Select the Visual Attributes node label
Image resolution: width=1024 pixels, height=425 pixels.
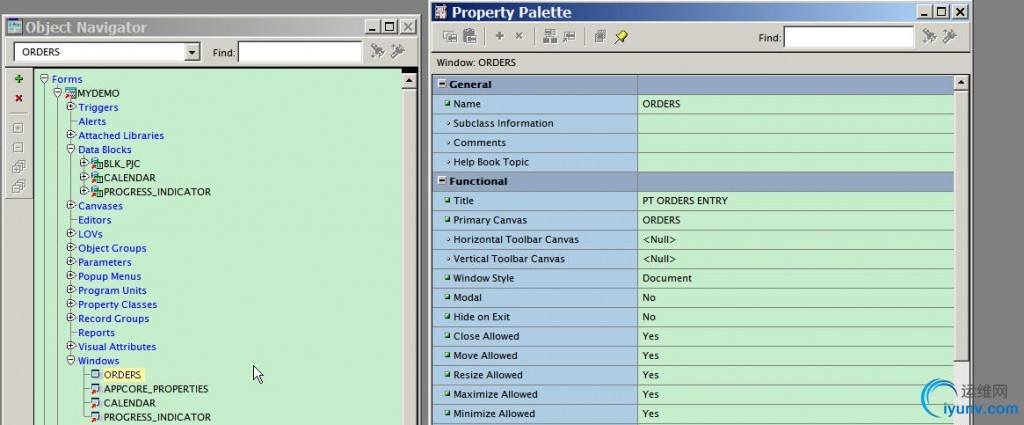pos(117,347)
